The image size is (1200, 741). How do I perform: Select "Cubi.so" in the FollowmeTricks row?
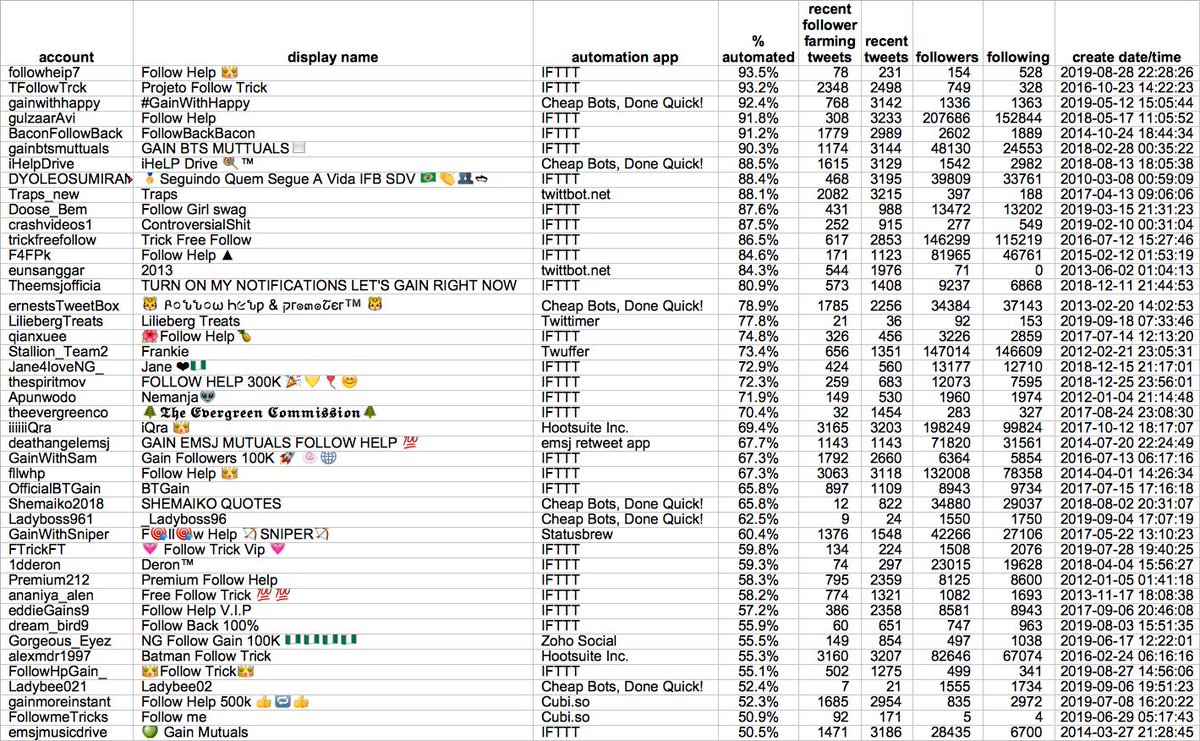coord(566,717)
